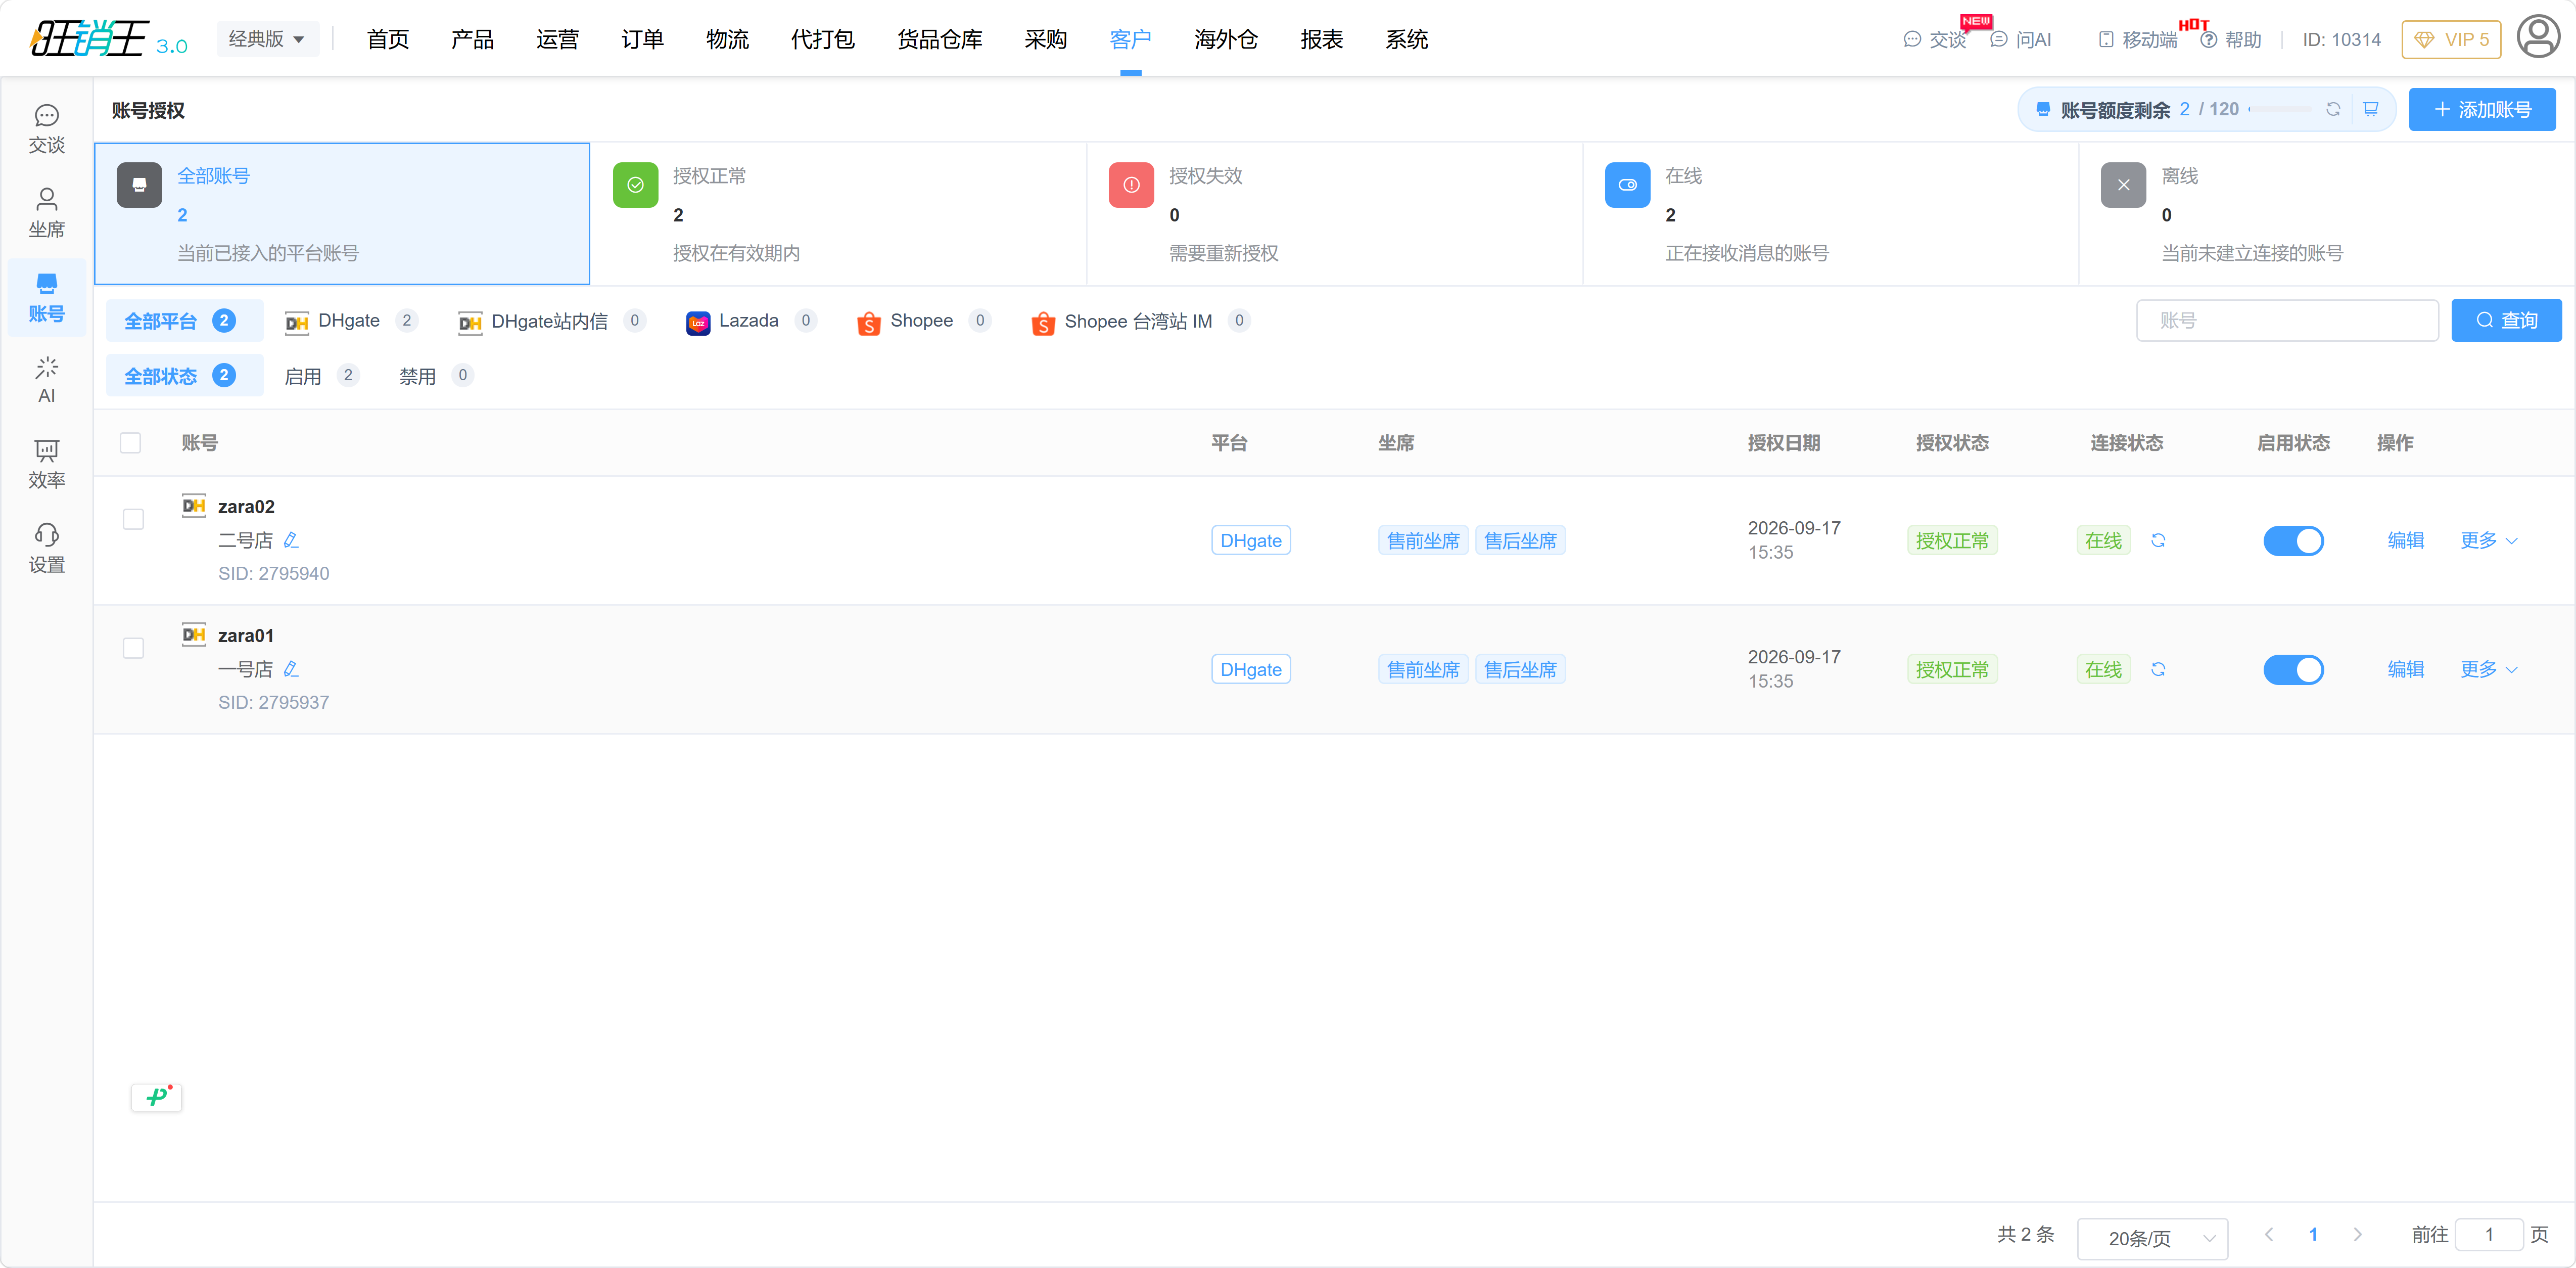Click the quota shopping cart icon
Image resolution: width=2576 pixels, height=1268 pixels.
pos(2371,109)
